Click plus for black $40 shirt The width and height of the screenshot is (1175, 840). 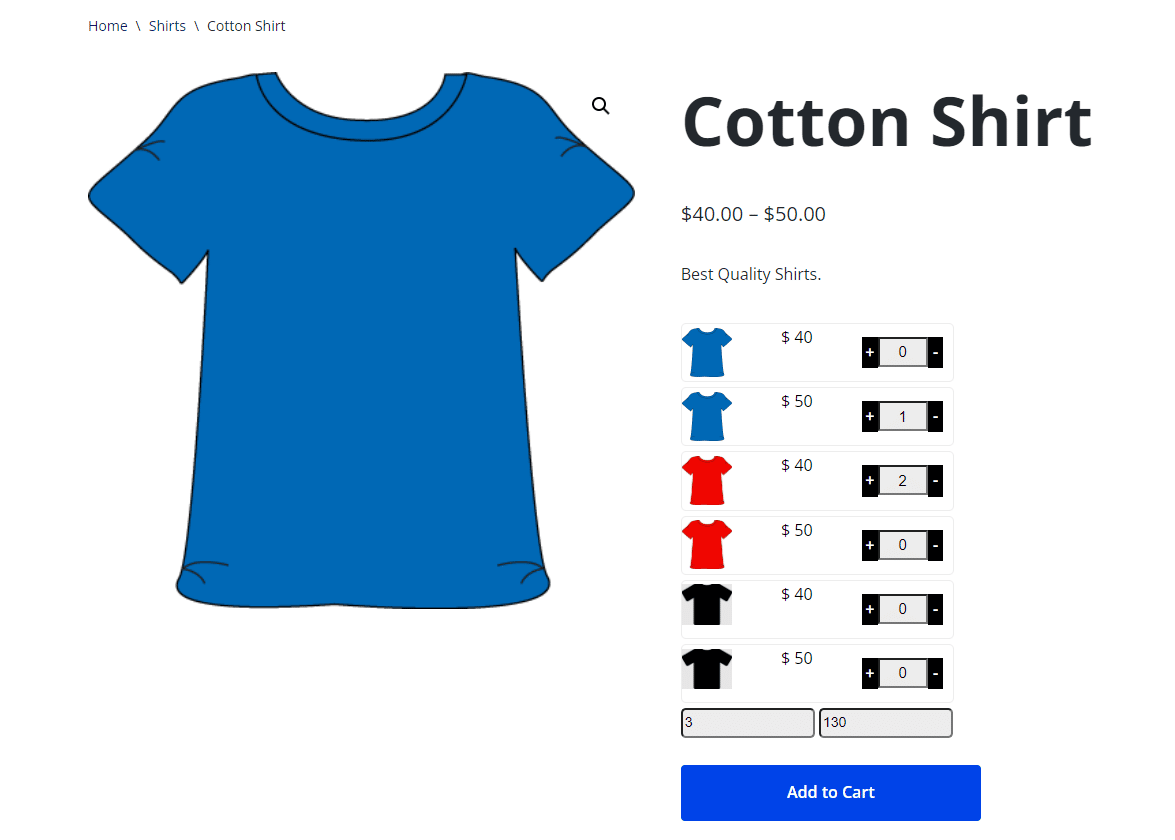click(x=870, y=609)
